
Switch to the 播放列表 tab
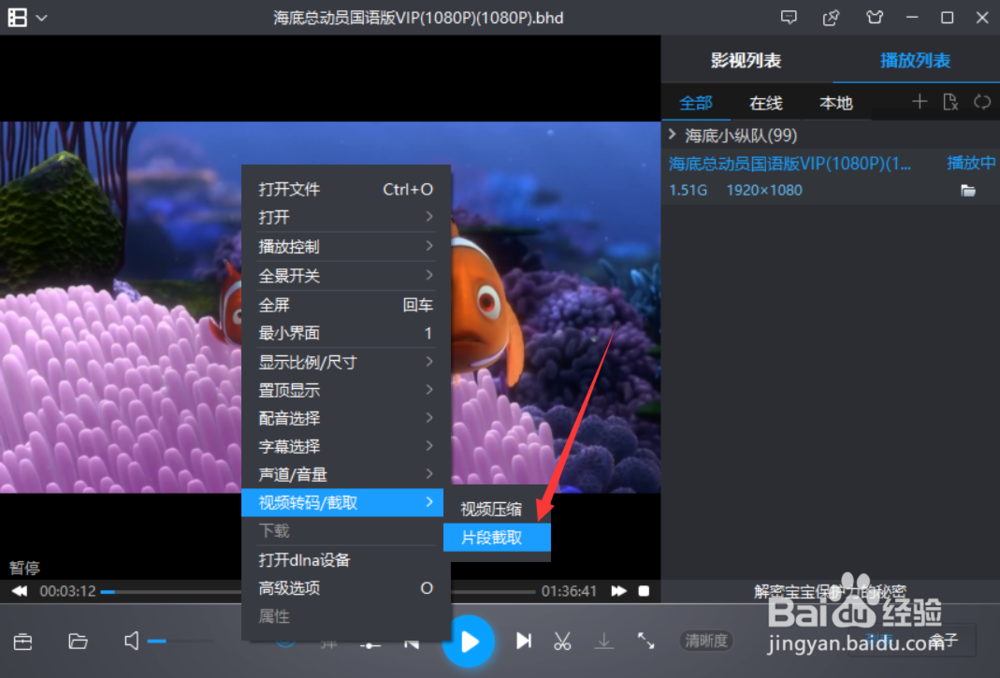915,61
